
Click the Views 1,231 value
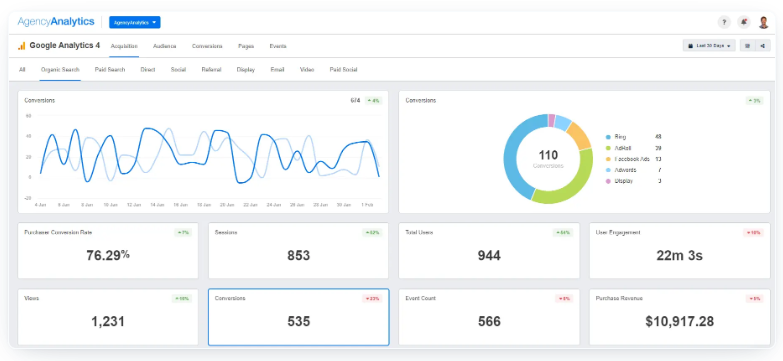pos(108,322)
